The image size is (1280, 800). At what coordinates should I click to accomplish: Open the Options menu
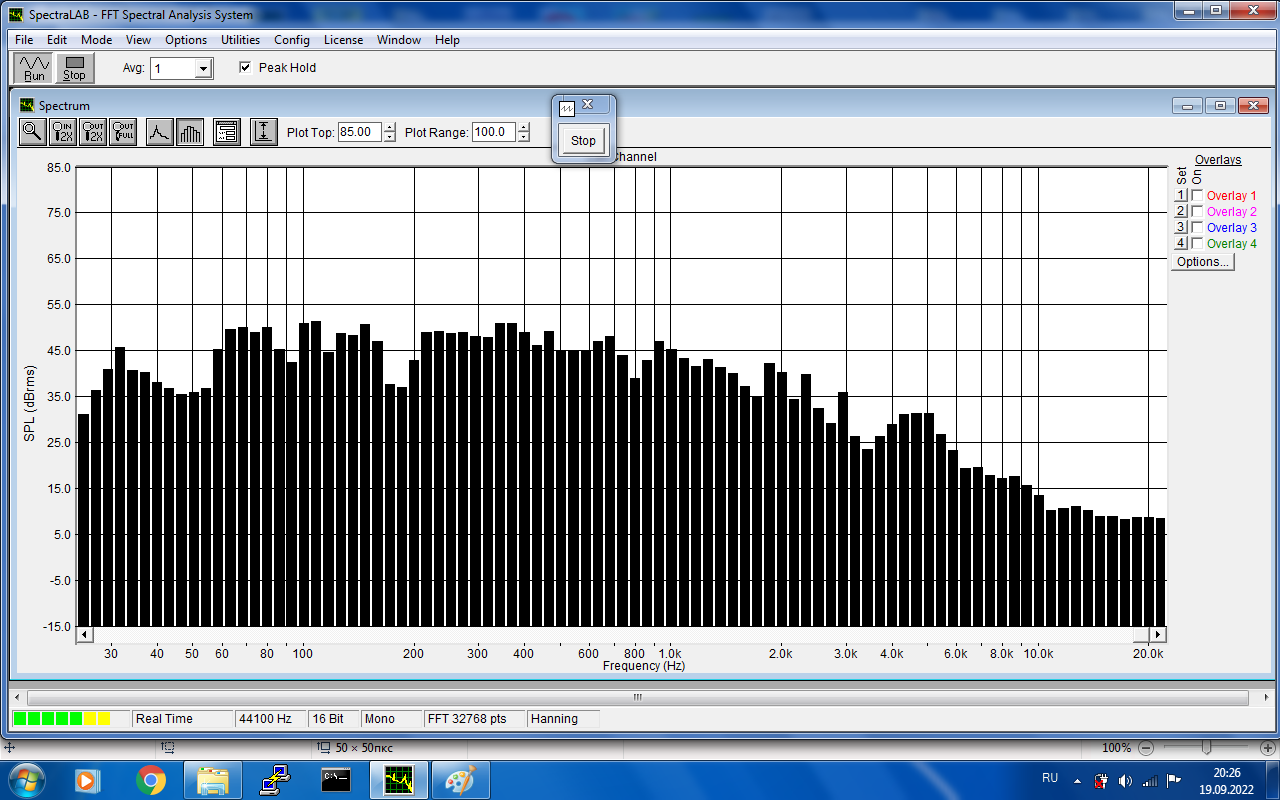[186, 40]
